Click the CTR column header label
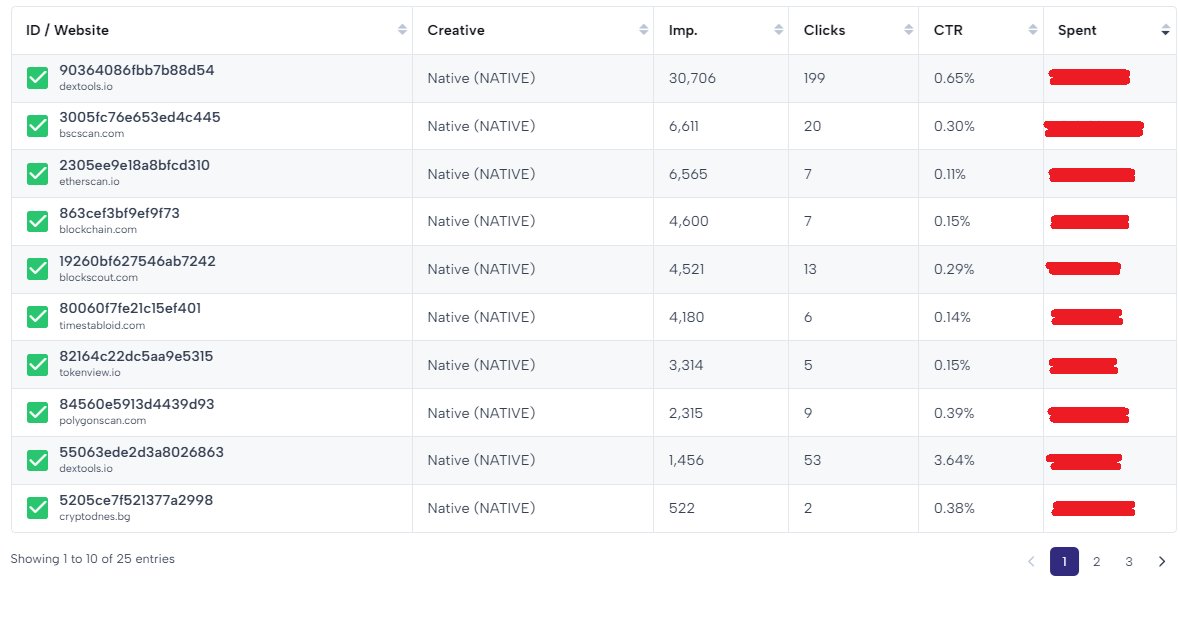This screenshot has width=1180, height=619. click(x=948, y=30)
